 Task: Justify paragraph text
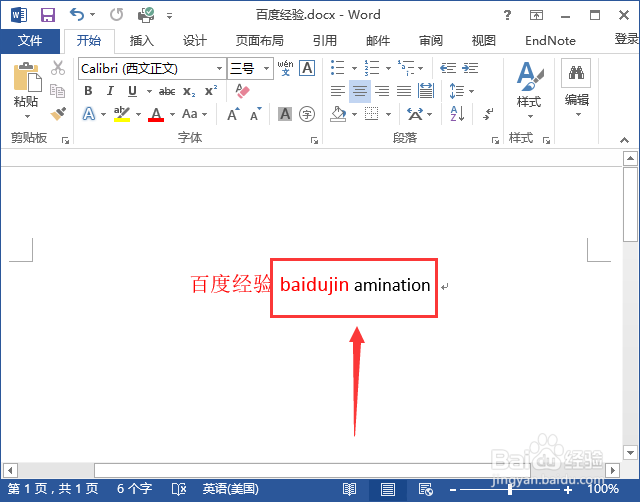404,91
